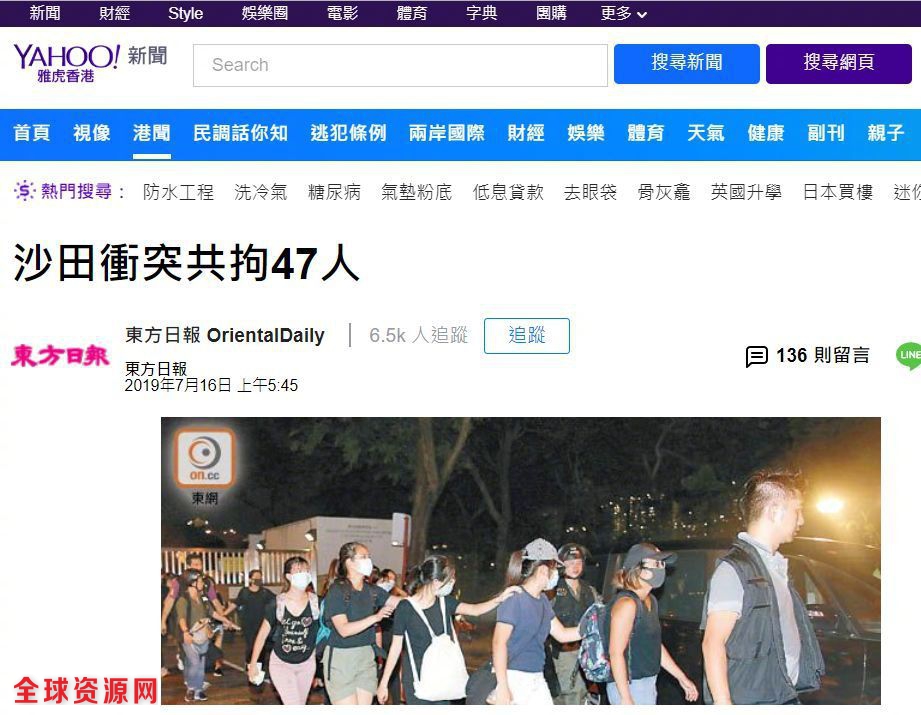This screenshot has width=921, height=715.
Task: Click into the Search input field
Action: (400, 65)
